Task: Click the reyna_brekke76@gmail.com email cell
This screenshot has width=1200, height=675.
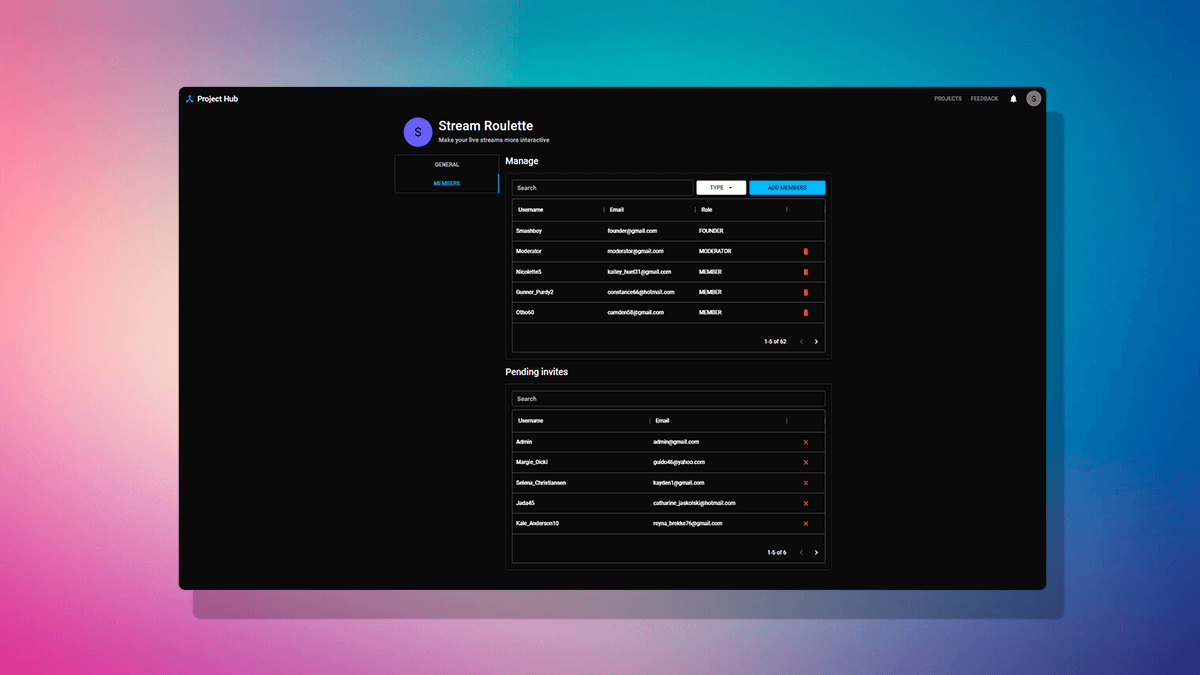Action: [688, 524]
